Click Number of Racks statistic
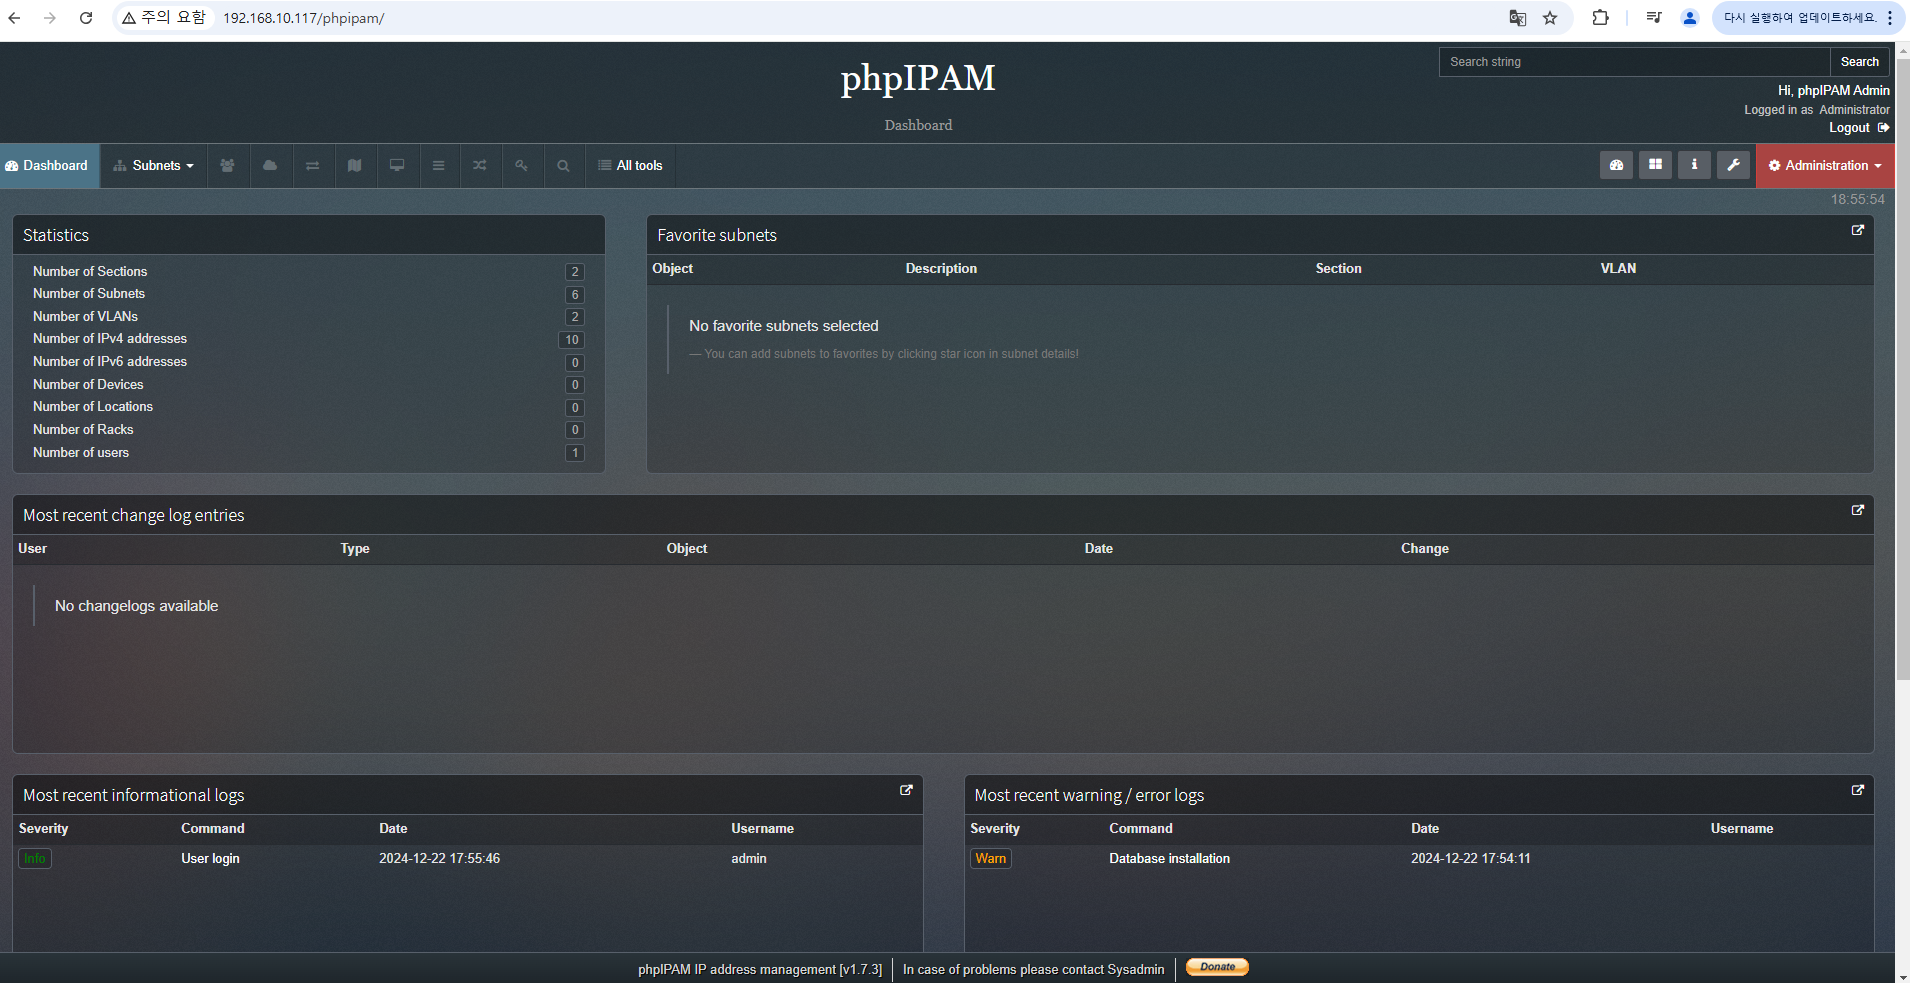 pyautogui.click(x=309, y=430)
